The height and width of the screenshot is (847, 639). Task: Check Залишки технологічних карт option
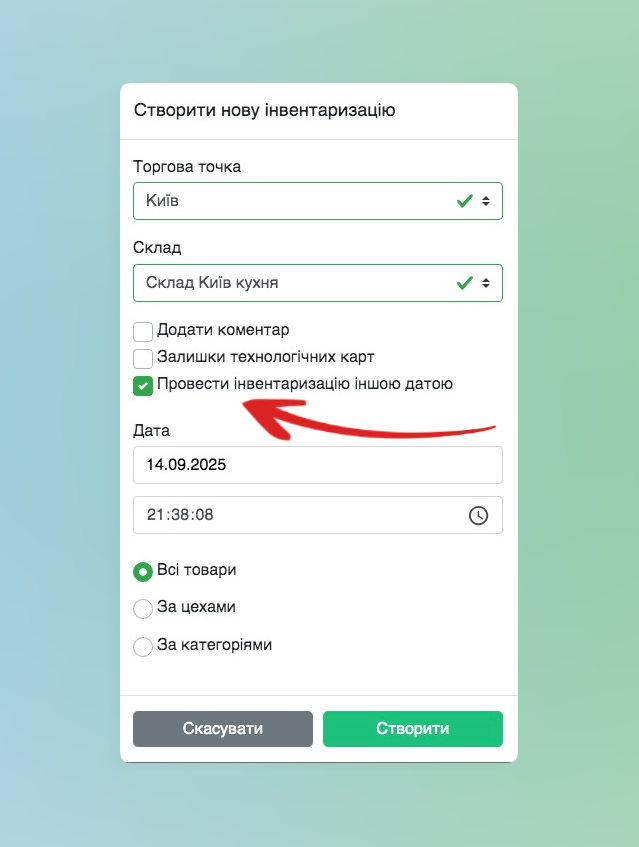coord(143,358)
